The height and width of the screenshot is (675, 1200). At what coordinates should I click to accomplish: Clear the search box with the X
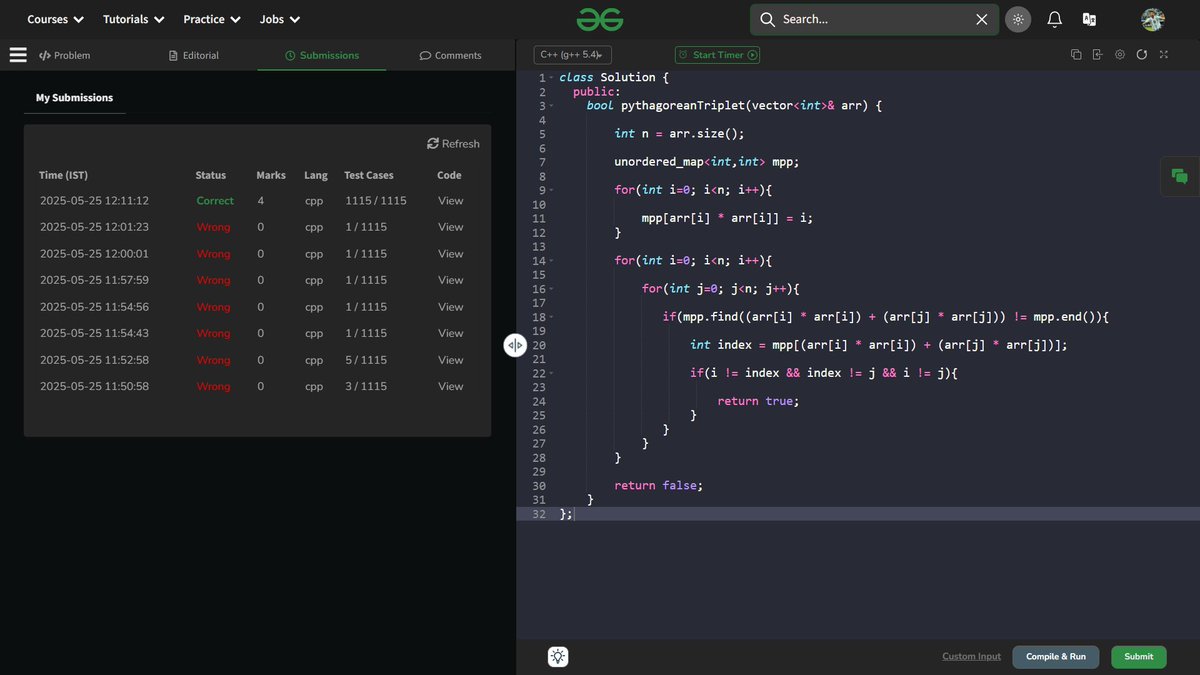pyautogui.click(x=981, y=19)
